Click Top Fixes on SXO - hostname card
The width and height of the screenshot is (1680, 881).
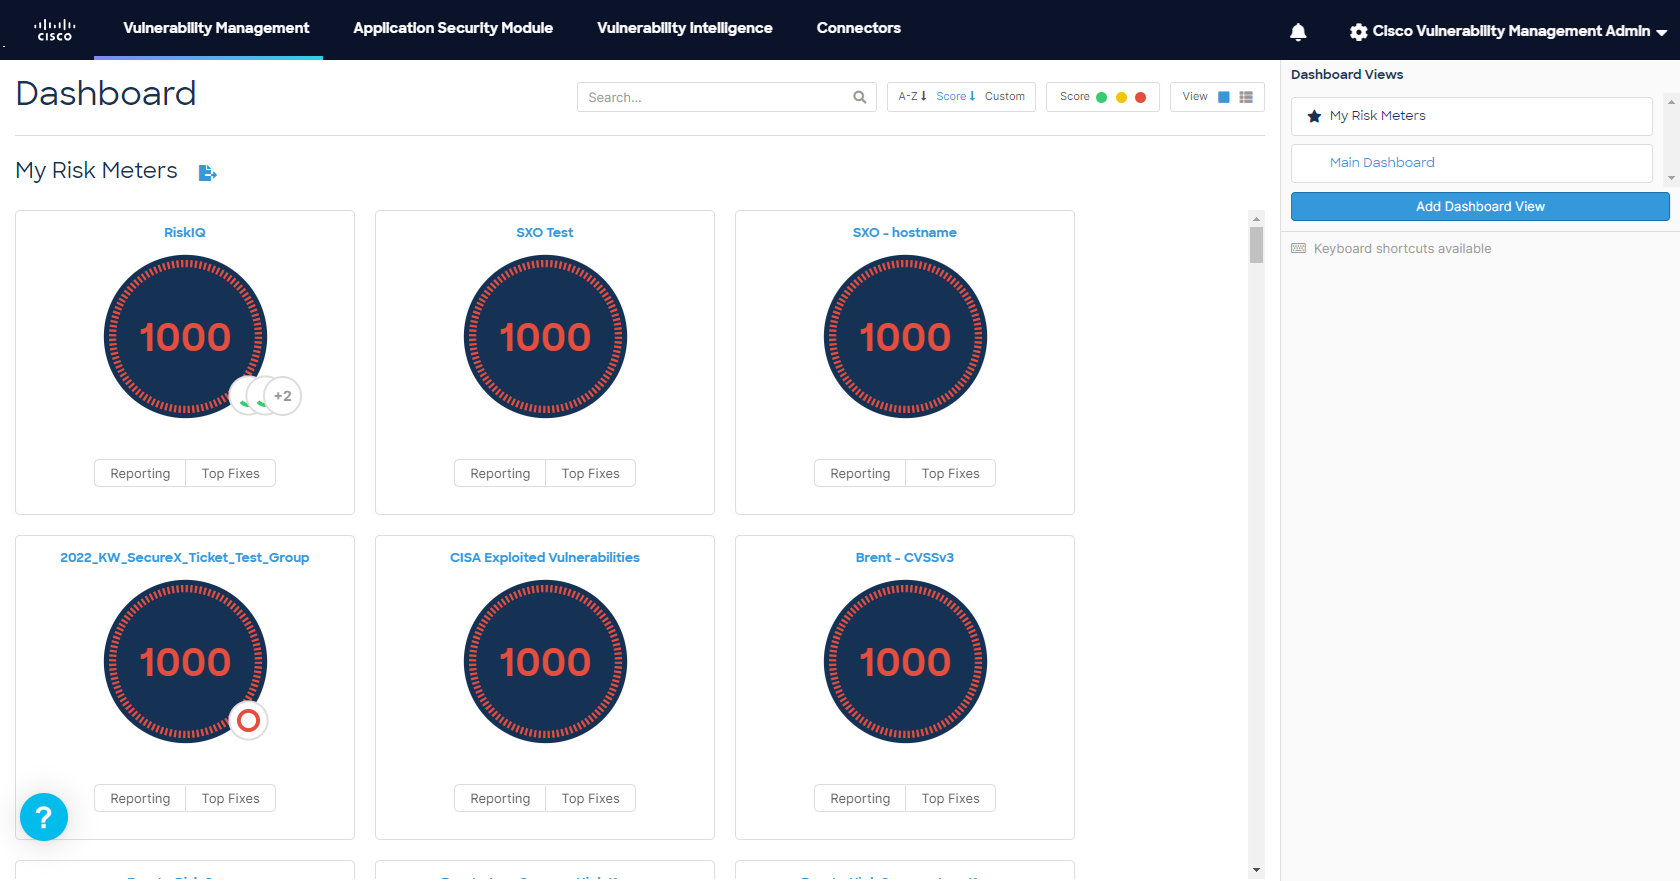(951, 473)
